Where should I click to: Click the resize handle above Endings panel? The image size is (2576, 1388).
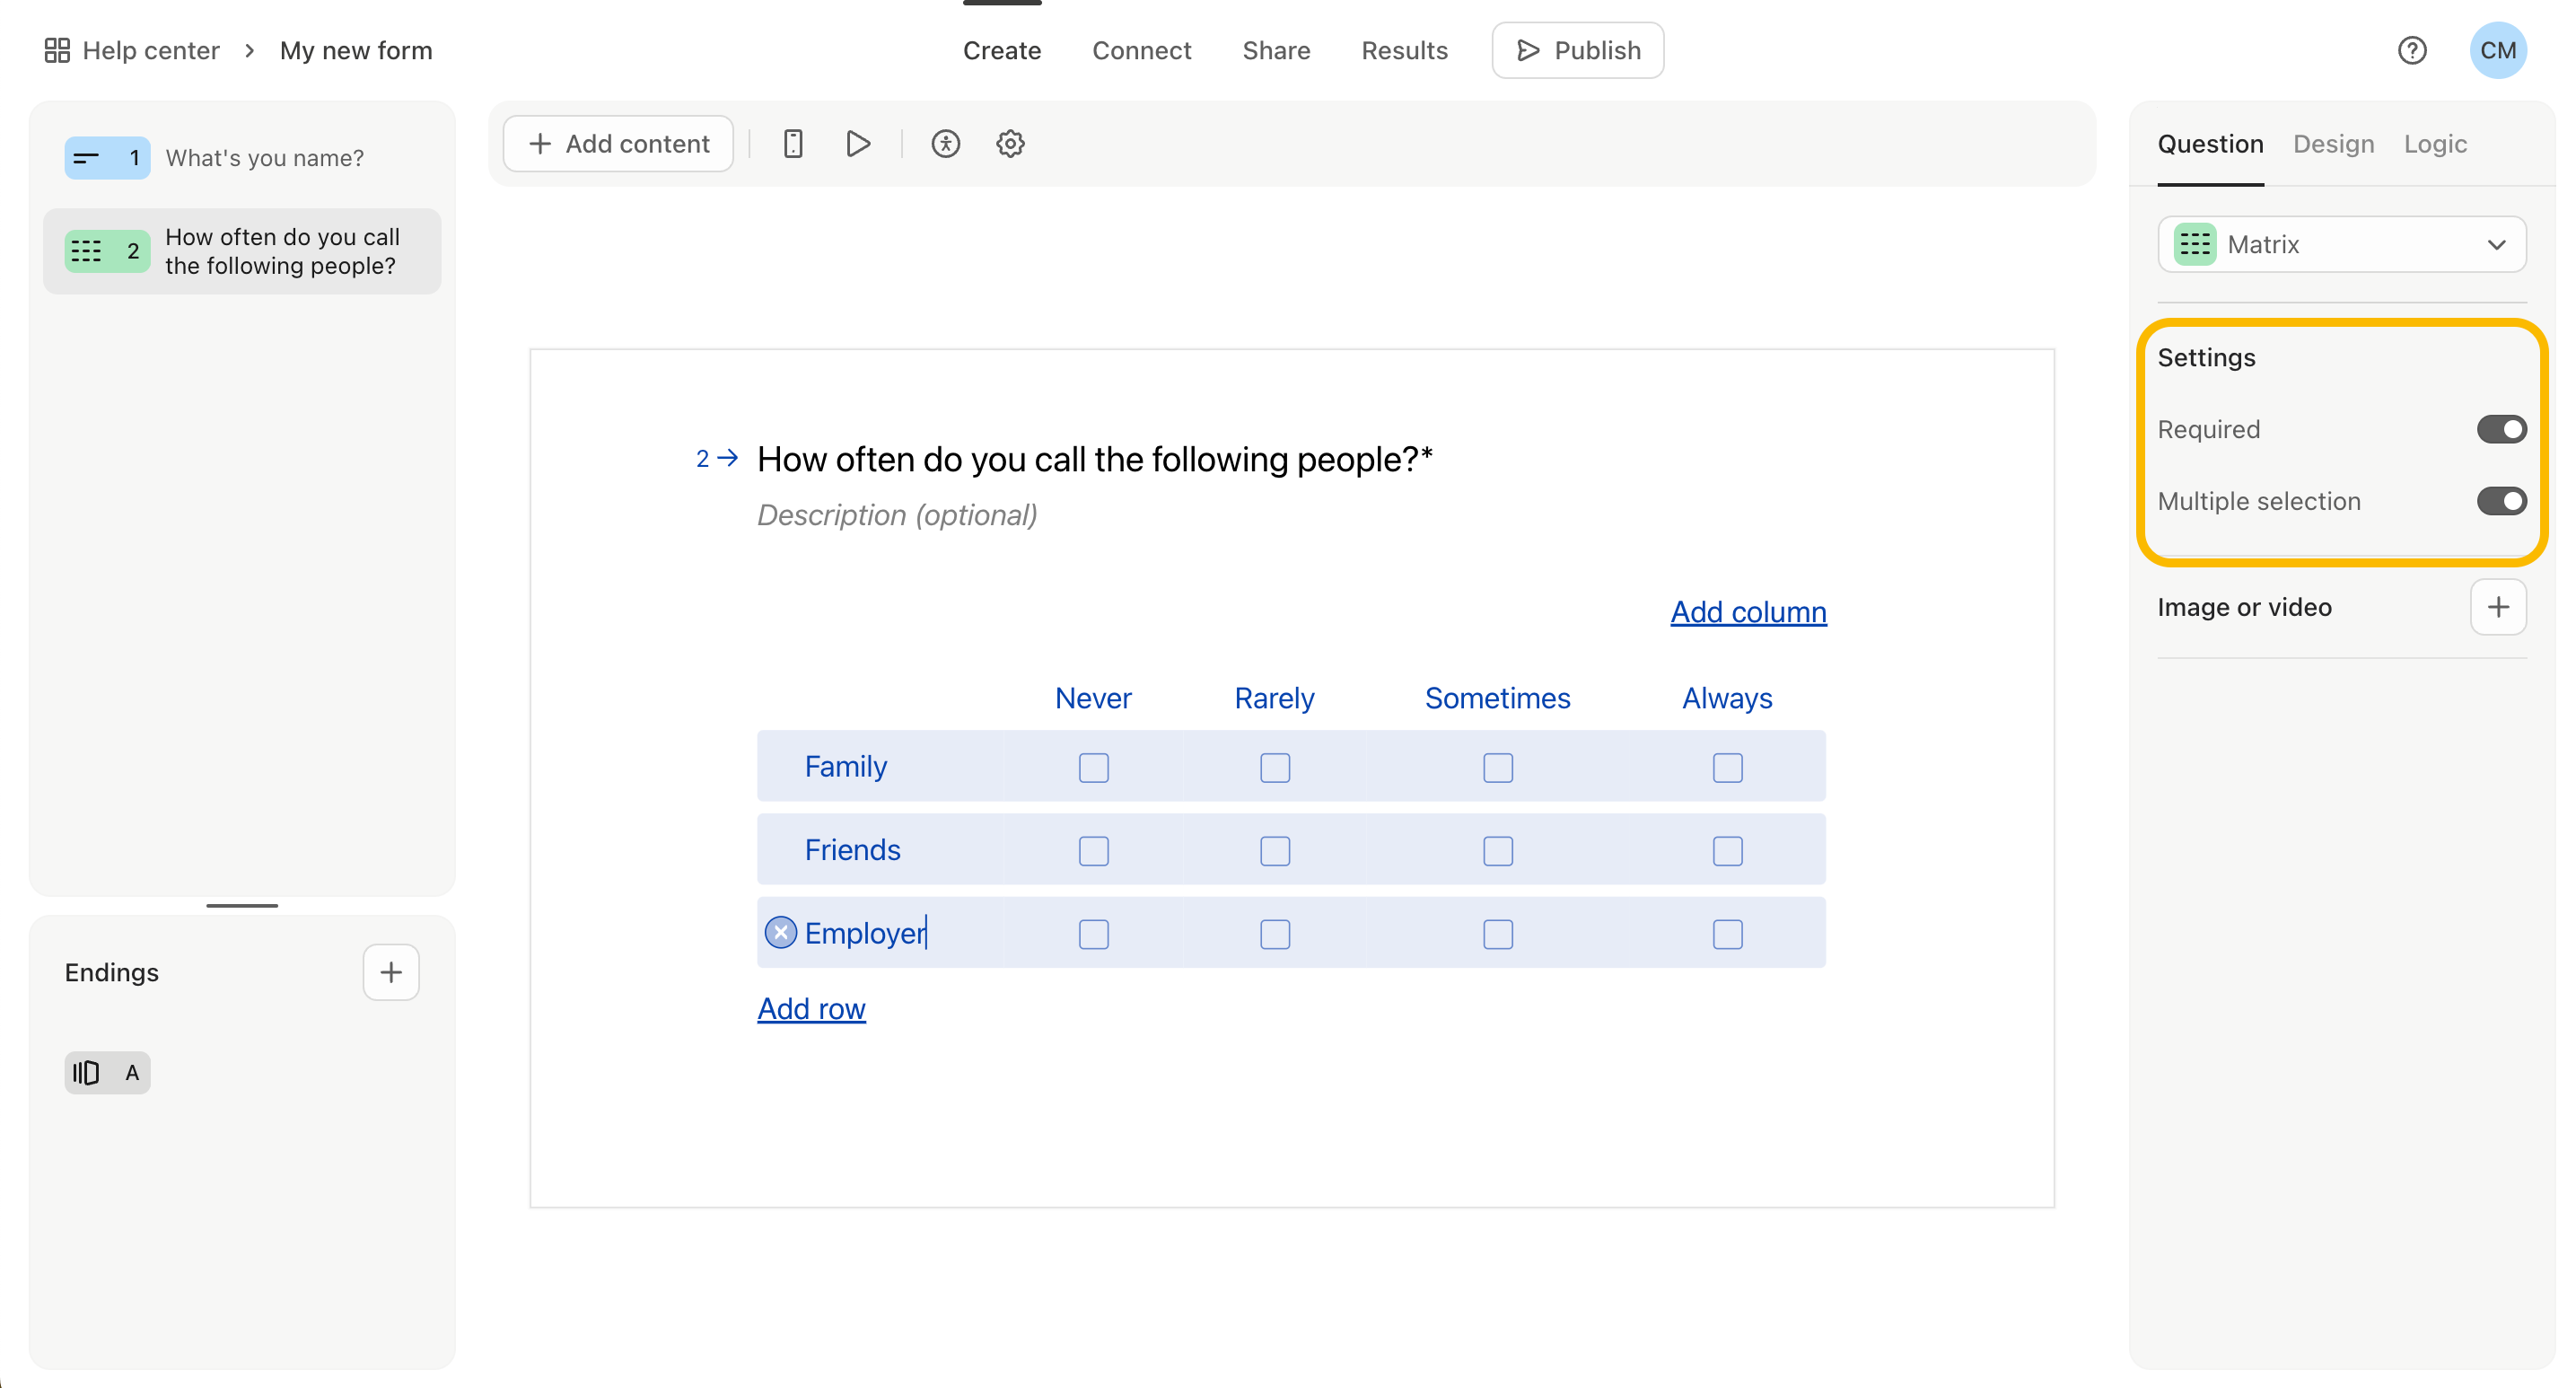[242, 905]
